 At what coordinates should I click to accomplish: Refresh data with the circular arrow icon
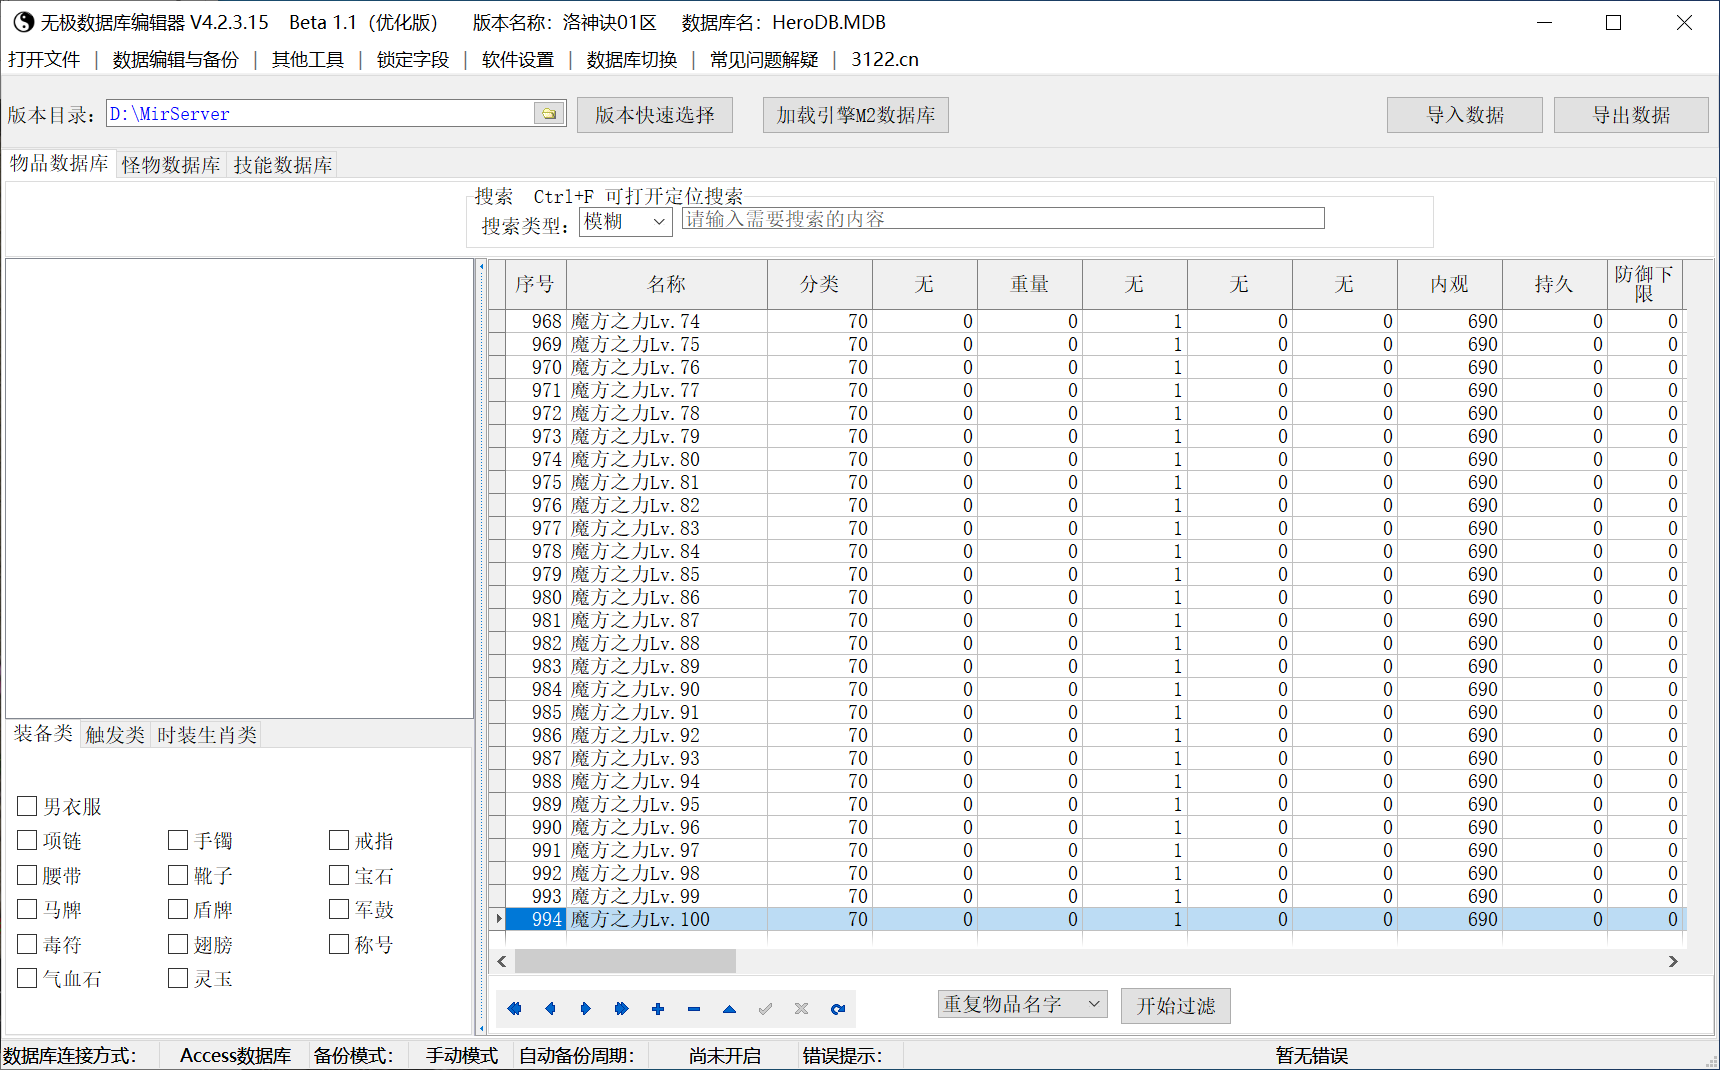click(x=838, y=1009)
